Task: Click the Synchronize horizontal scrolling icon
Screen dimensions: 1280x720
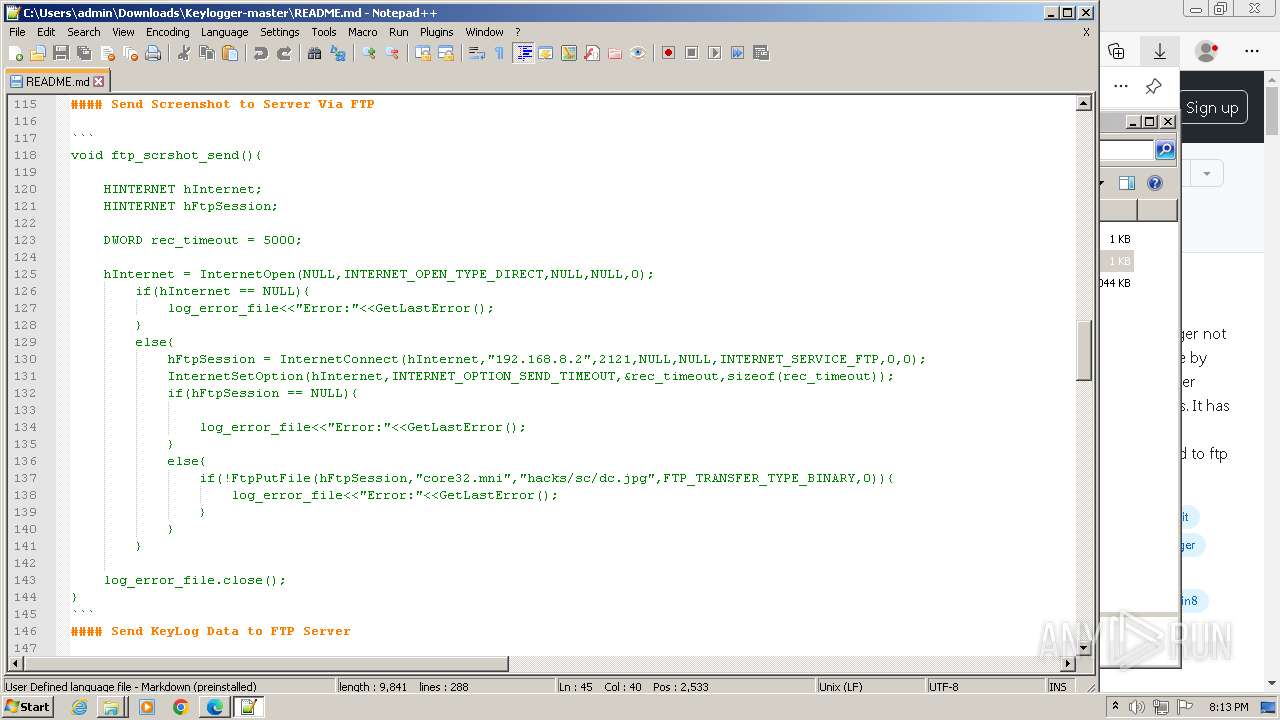Action: (x=446, y=53)
